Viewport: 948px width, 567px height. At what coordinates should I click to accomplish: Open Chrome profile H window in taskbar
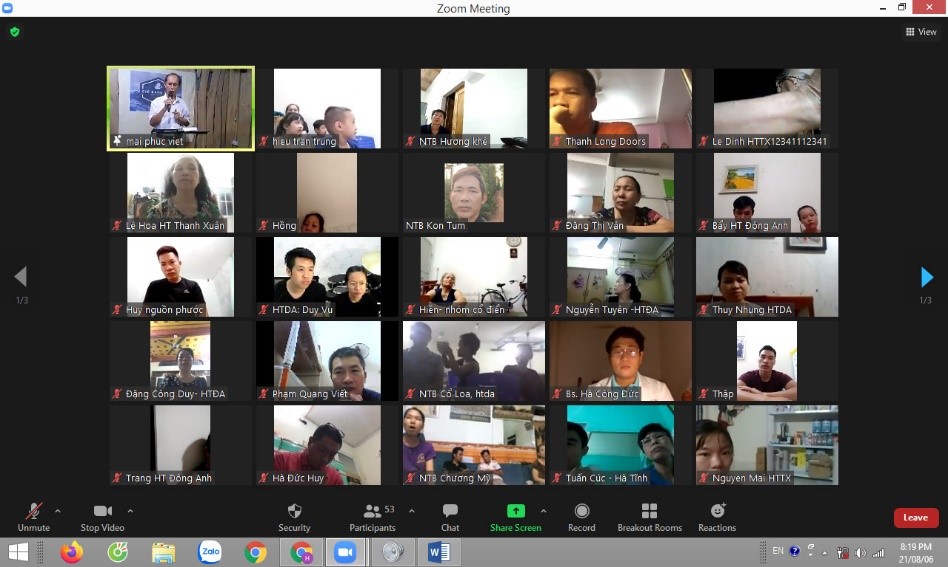tap(302, 552)
